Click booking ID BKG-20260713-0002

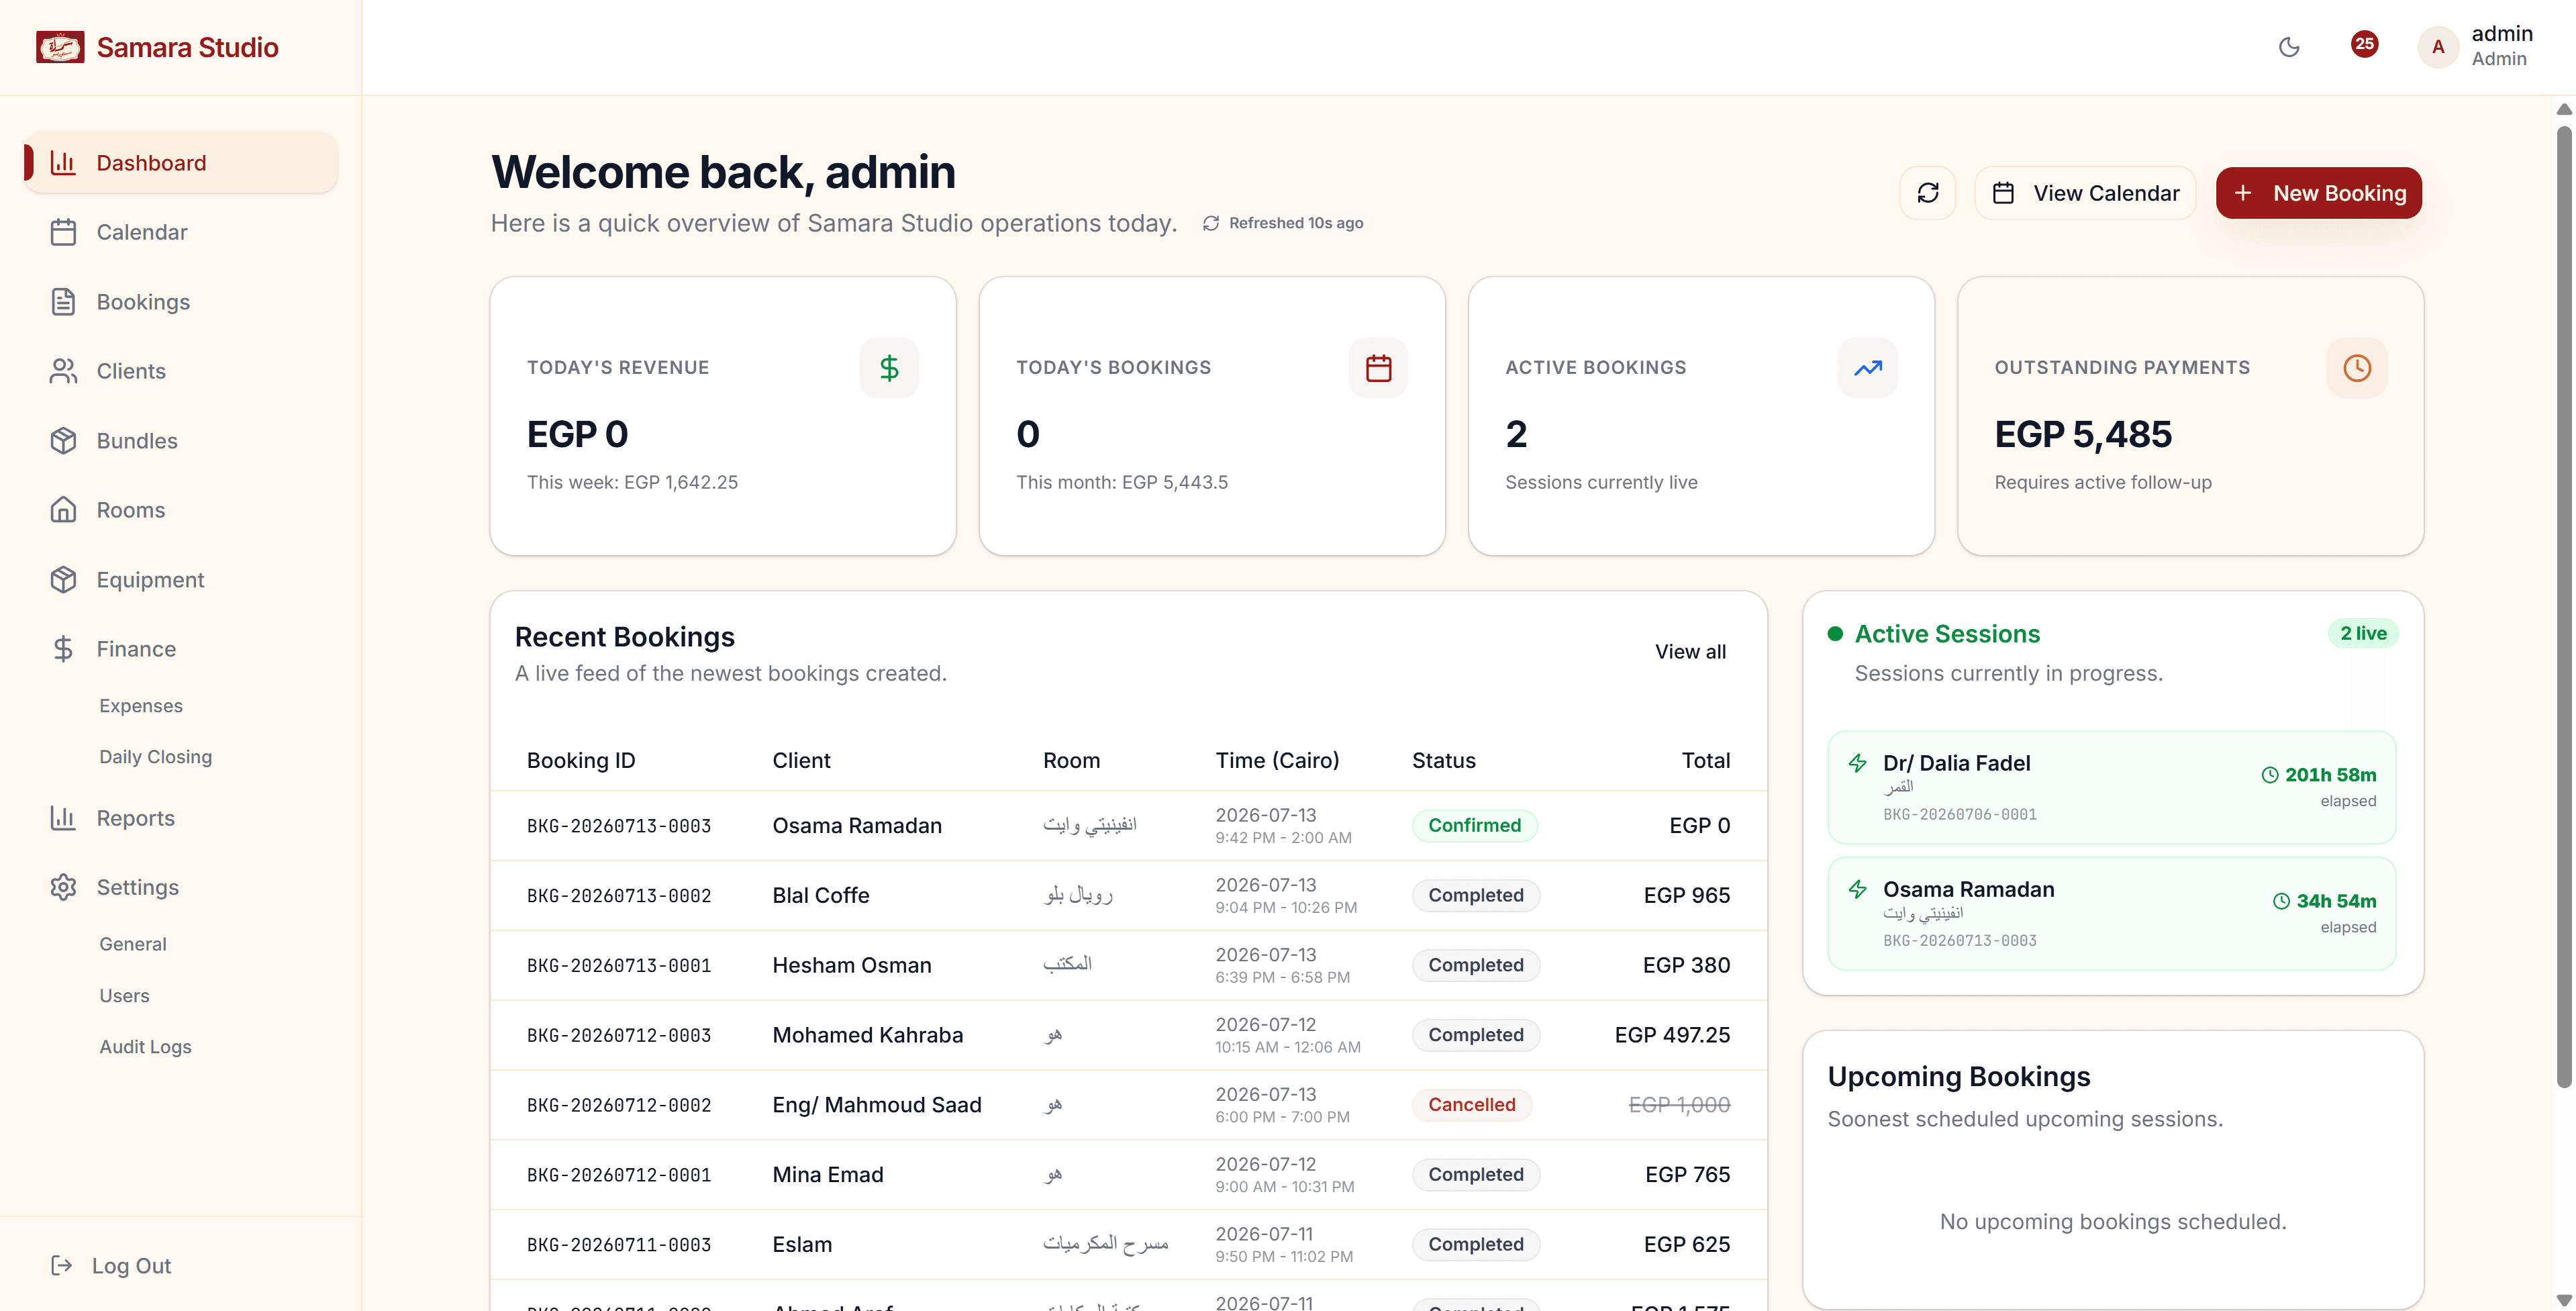click(x=619, y=896)
